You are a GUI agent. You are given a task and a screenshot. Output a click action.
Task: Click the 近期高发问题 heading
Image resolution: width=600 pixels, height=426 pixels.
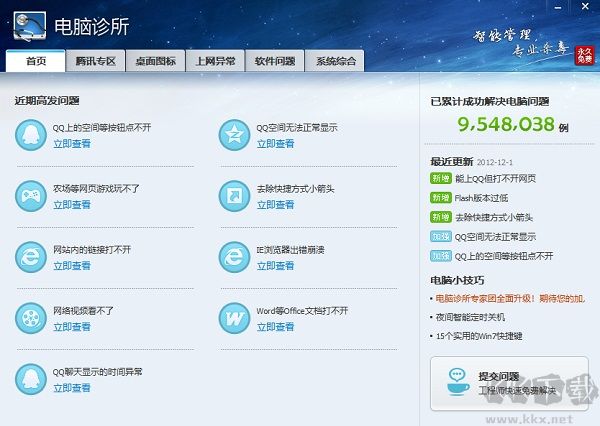click(x=47, y=101)
